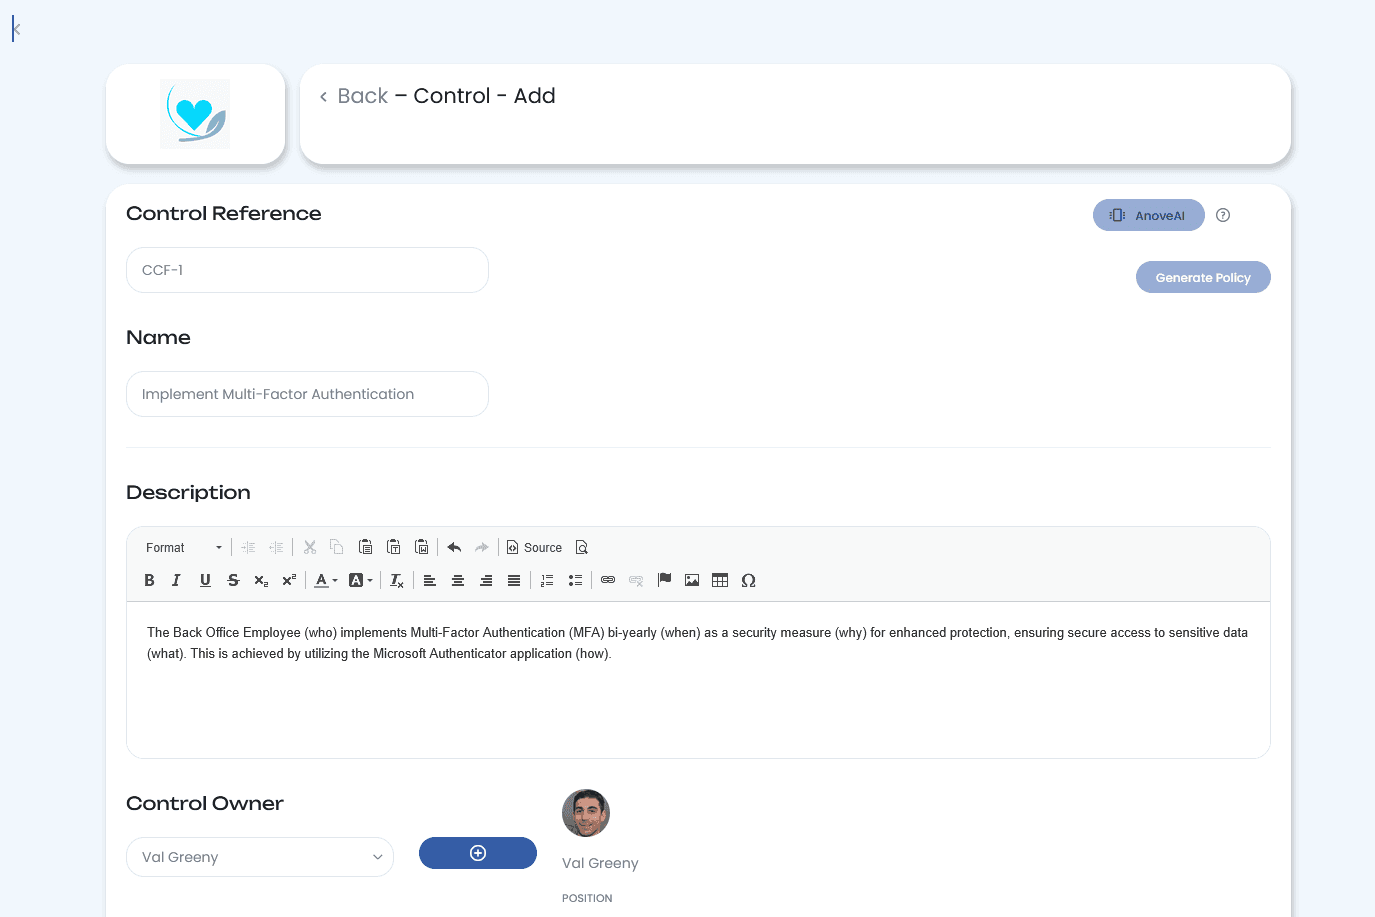
Task: Click the Generate Policy button
Action: click(x=1203, y=277)
